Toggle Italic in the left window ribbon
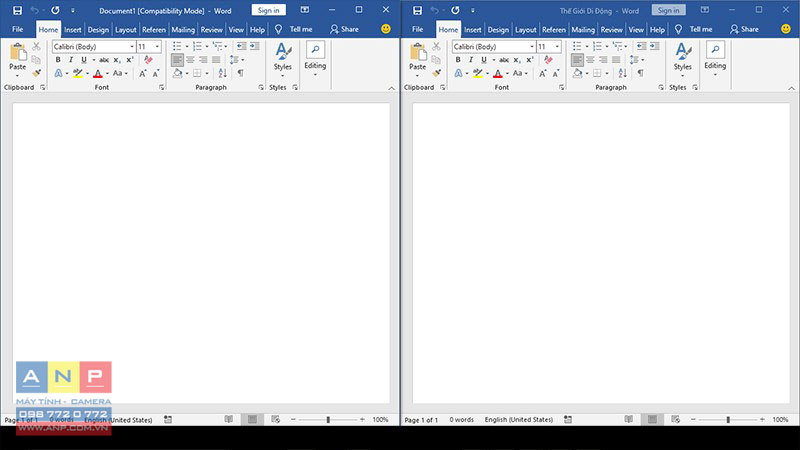 (x=71, y=60)
